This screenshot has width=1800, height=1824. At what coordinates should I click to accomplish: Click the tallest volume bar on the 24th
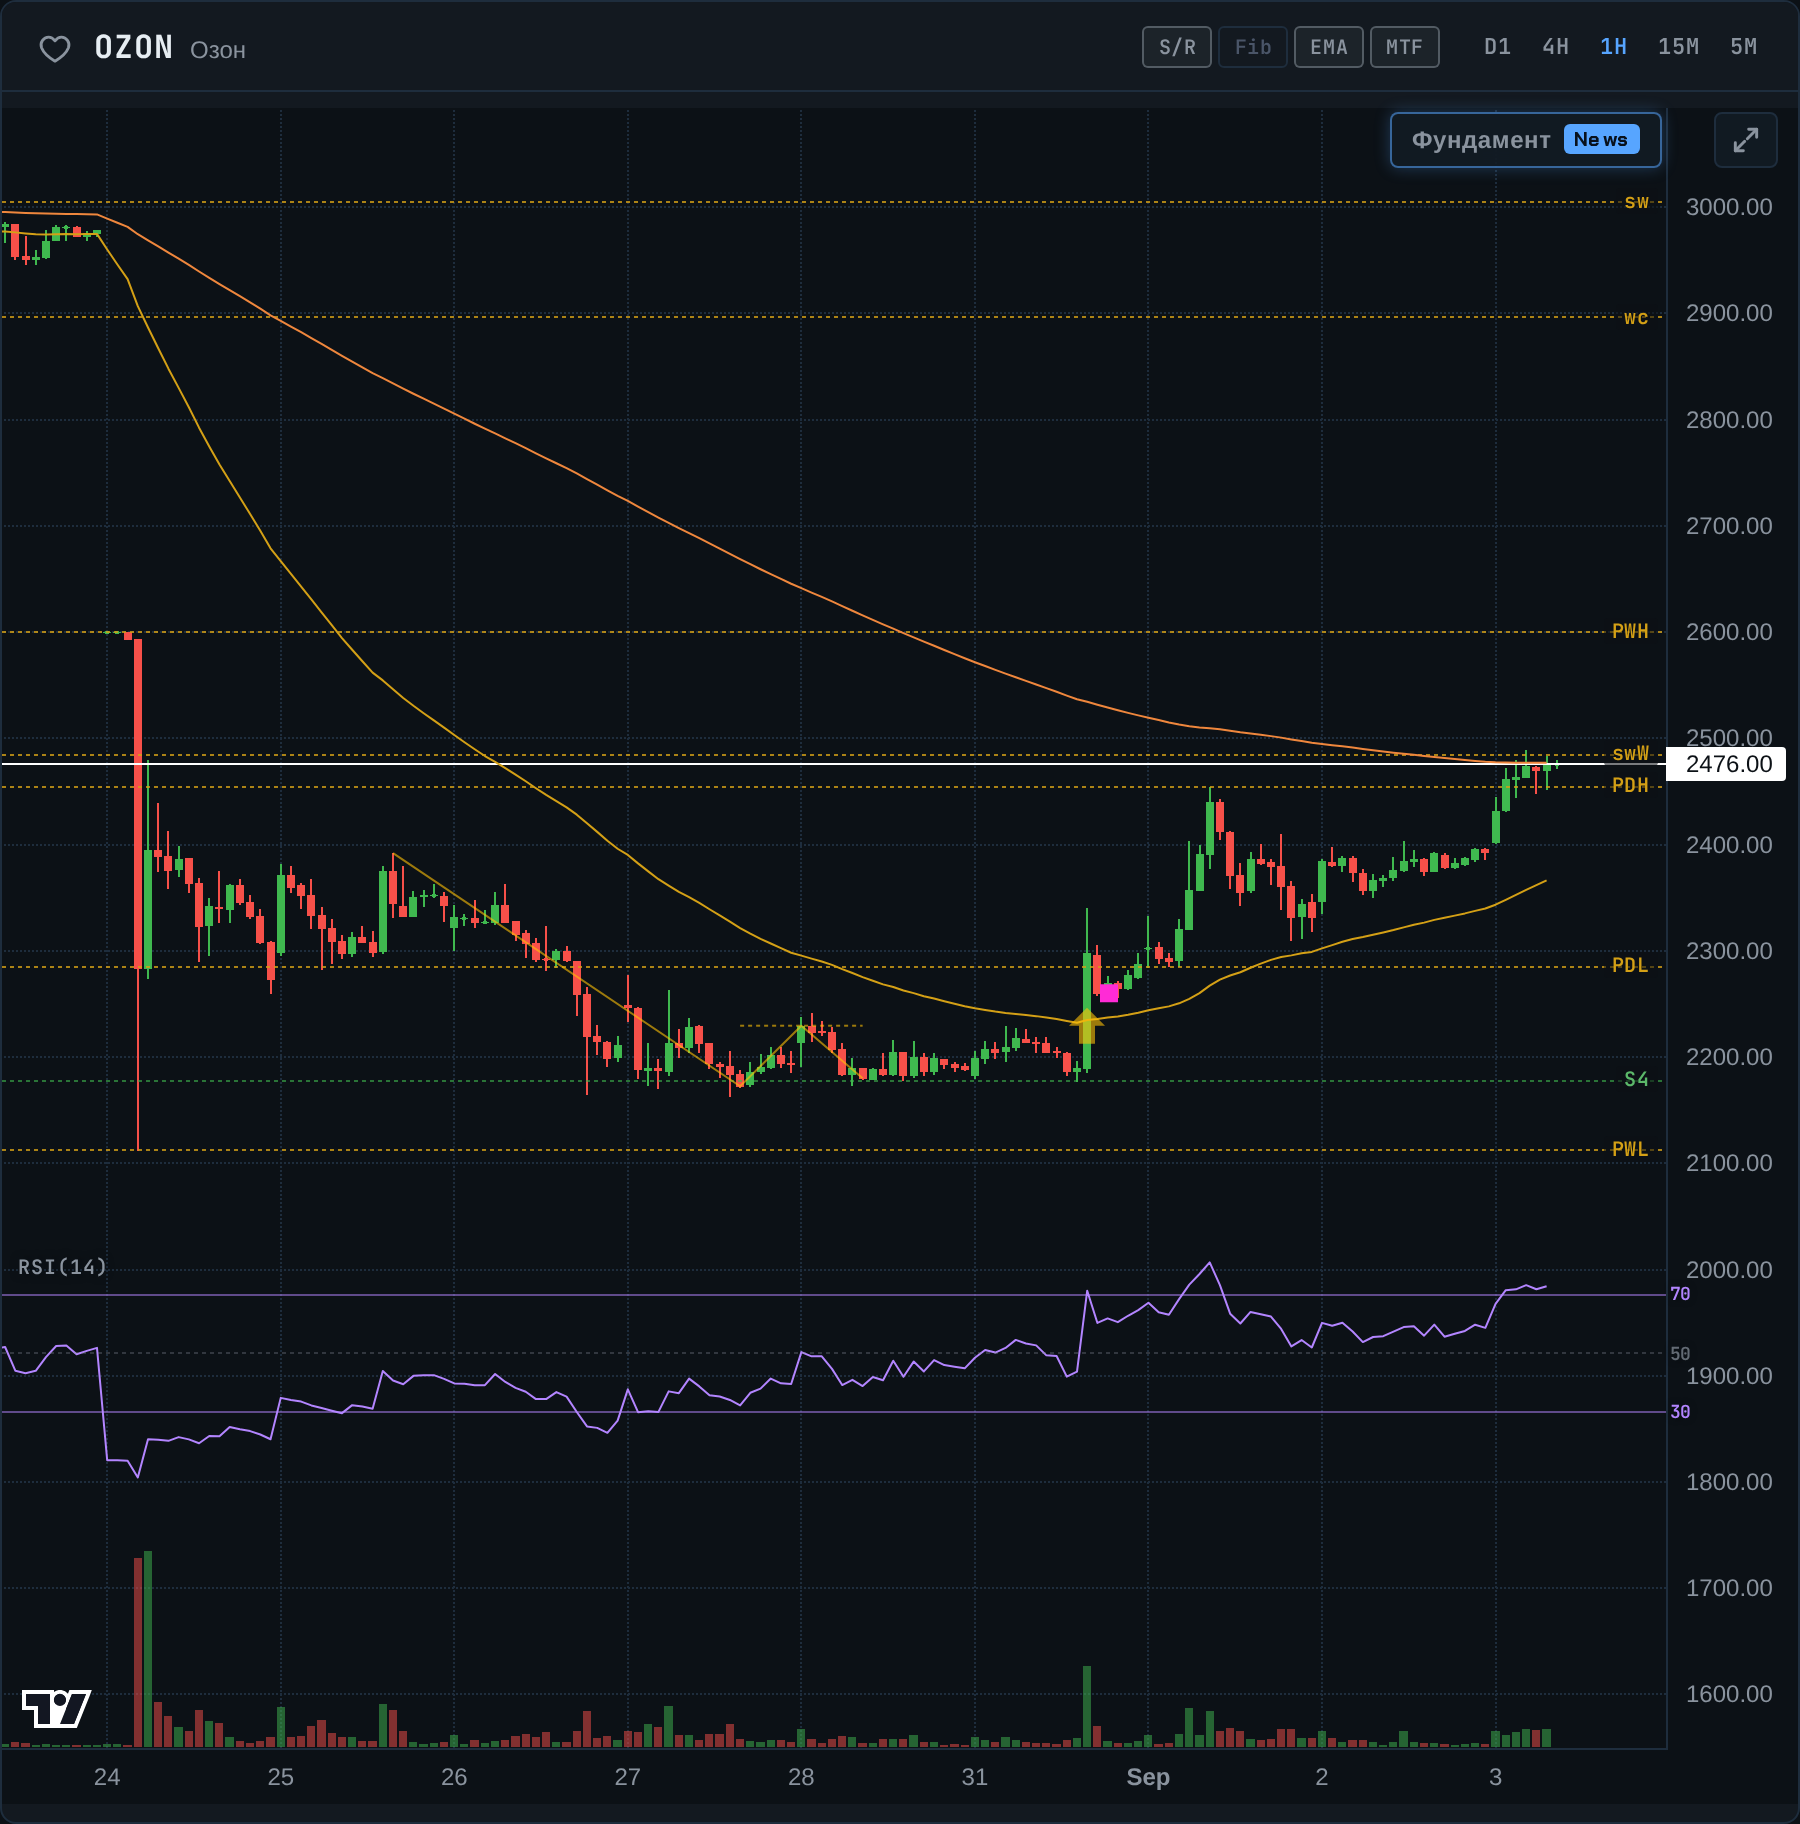148,1649
